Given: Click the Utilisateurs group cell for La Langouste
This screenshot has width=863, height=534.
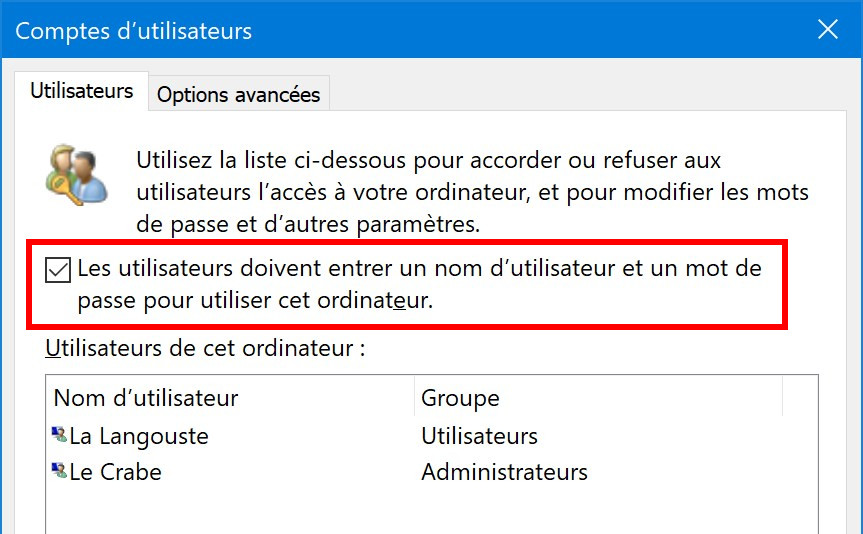Looking at the screenshot, I should pyautogui.click(x=479, y=436).
